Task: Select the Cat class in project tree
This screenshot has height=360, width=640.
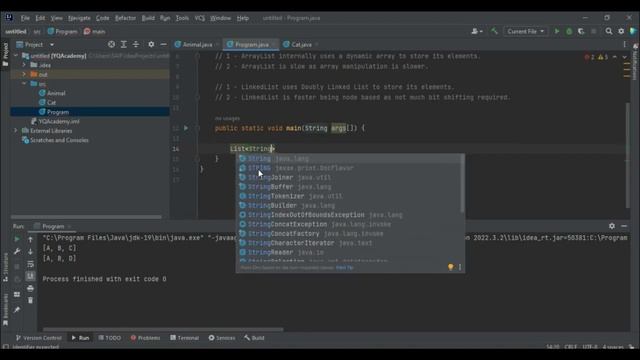Action: (51, 102)
